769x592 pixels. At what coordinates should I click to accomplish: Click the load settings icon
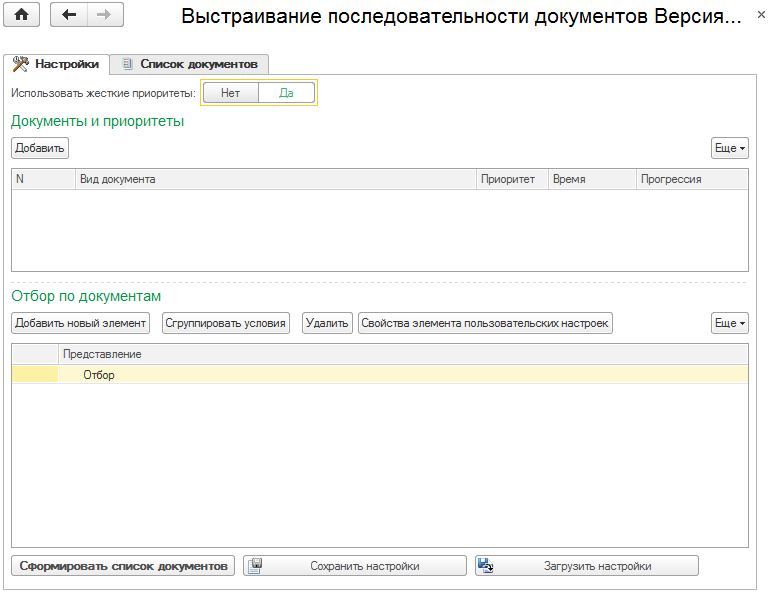coord(487,566)
